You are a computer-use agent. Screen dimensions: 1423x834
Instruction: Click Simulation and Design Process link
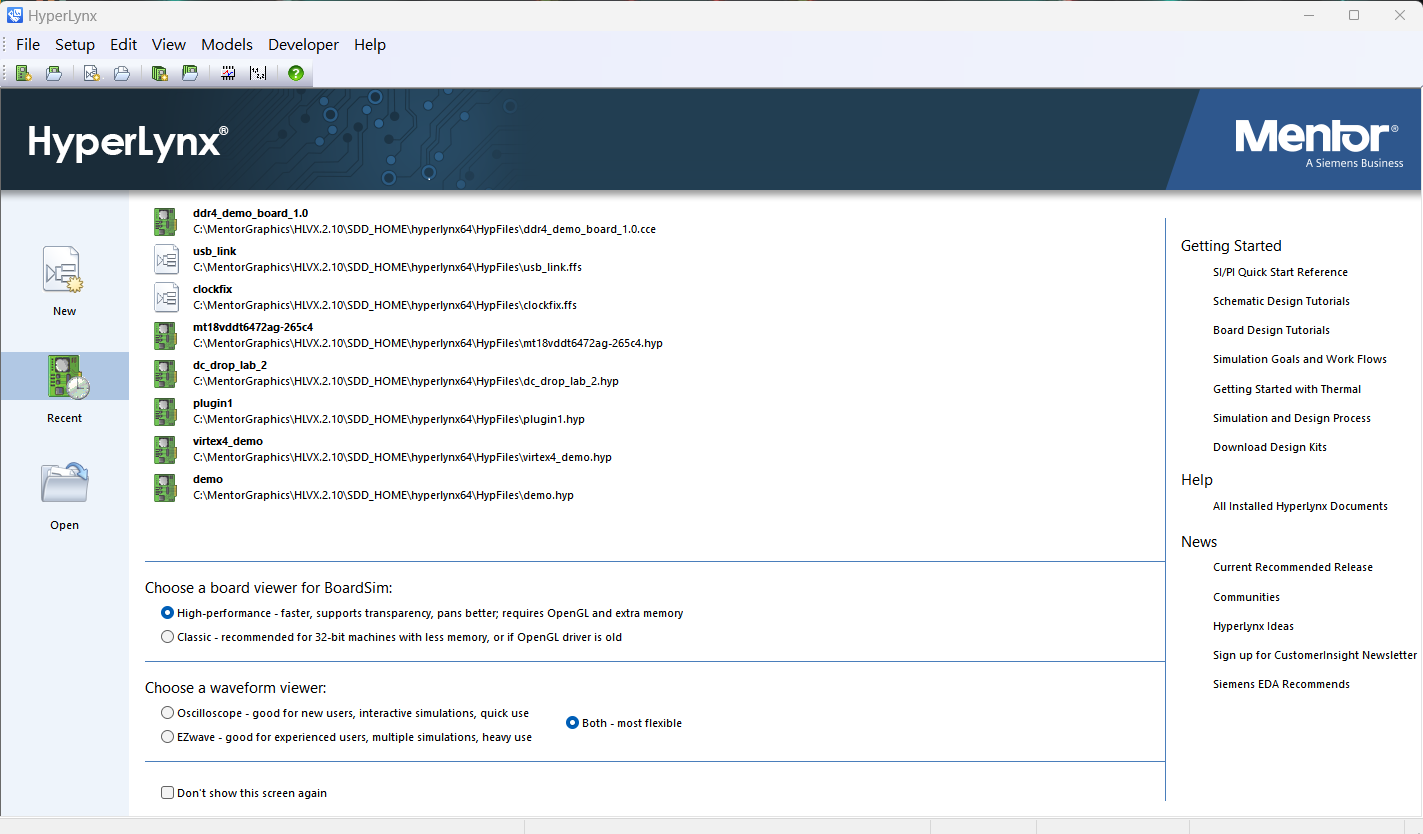coord(1292,418)
